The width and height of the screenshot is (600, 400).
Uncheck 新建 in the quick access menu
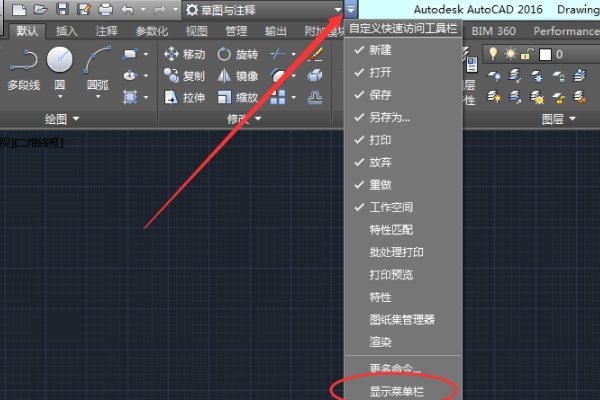tap(403, 50)
